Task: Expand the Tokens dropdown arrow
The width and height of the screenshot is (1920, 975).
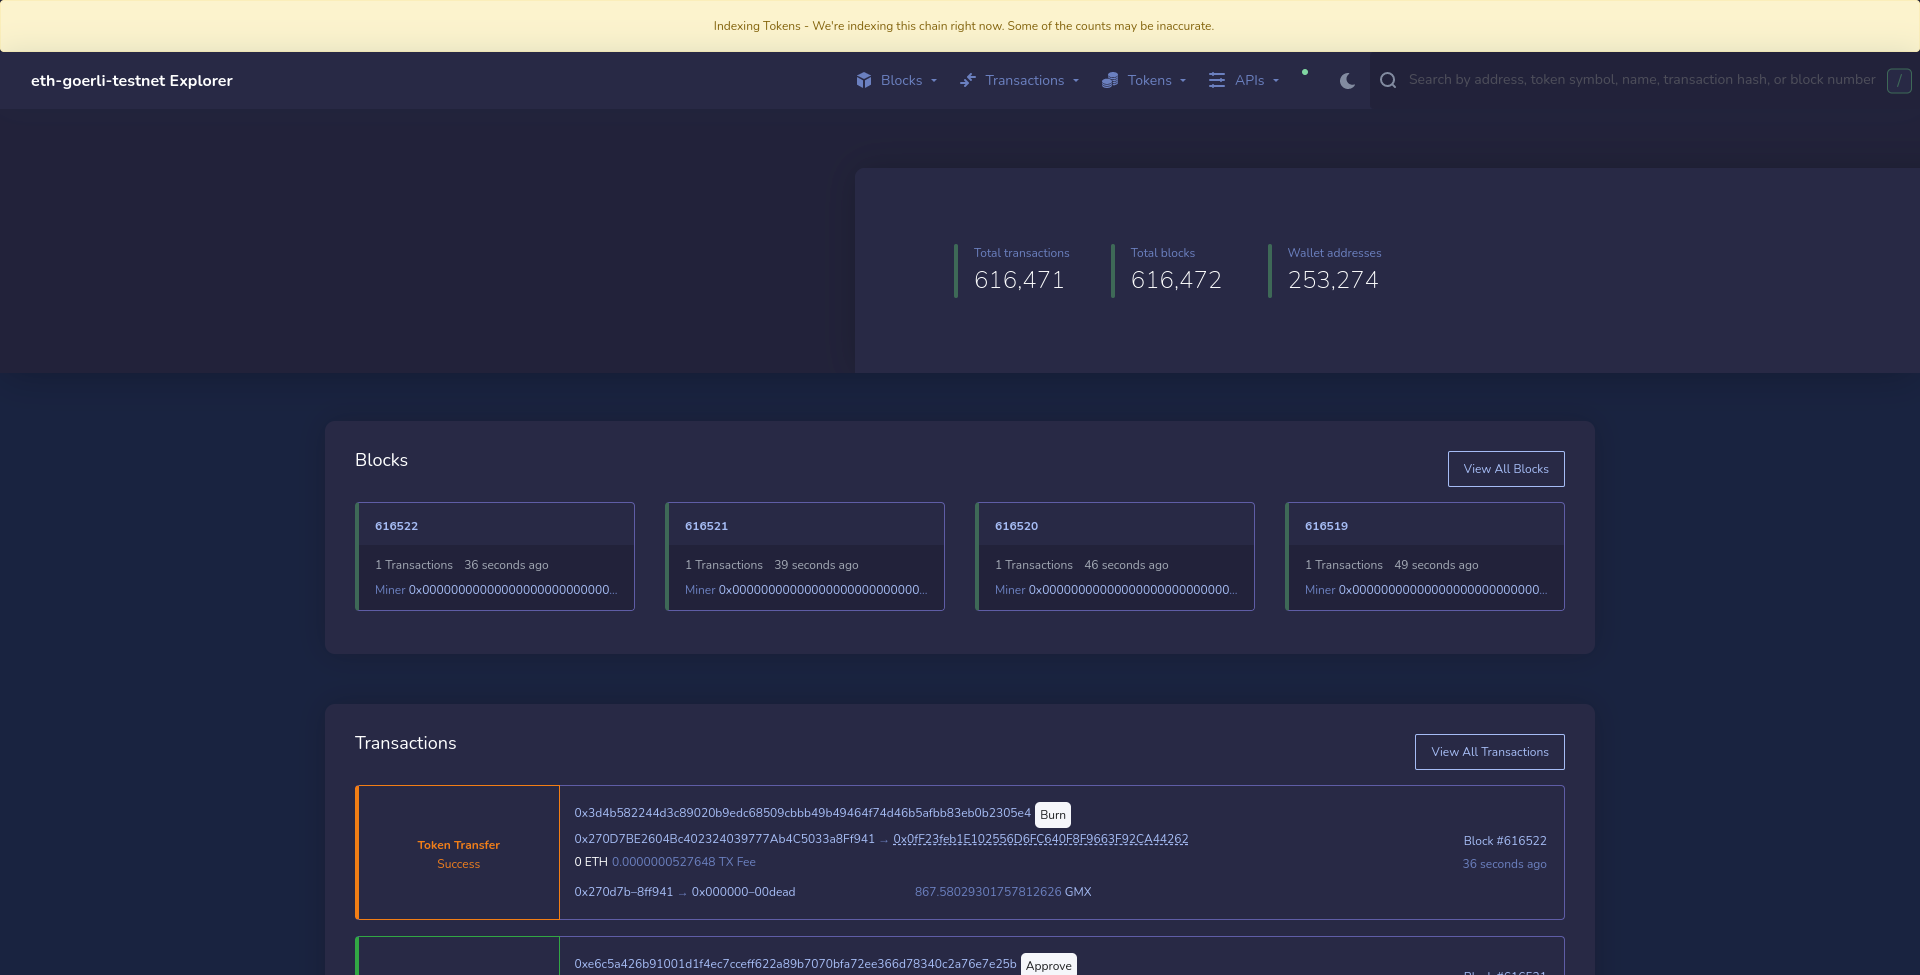Action: [x=1183, y=81]
